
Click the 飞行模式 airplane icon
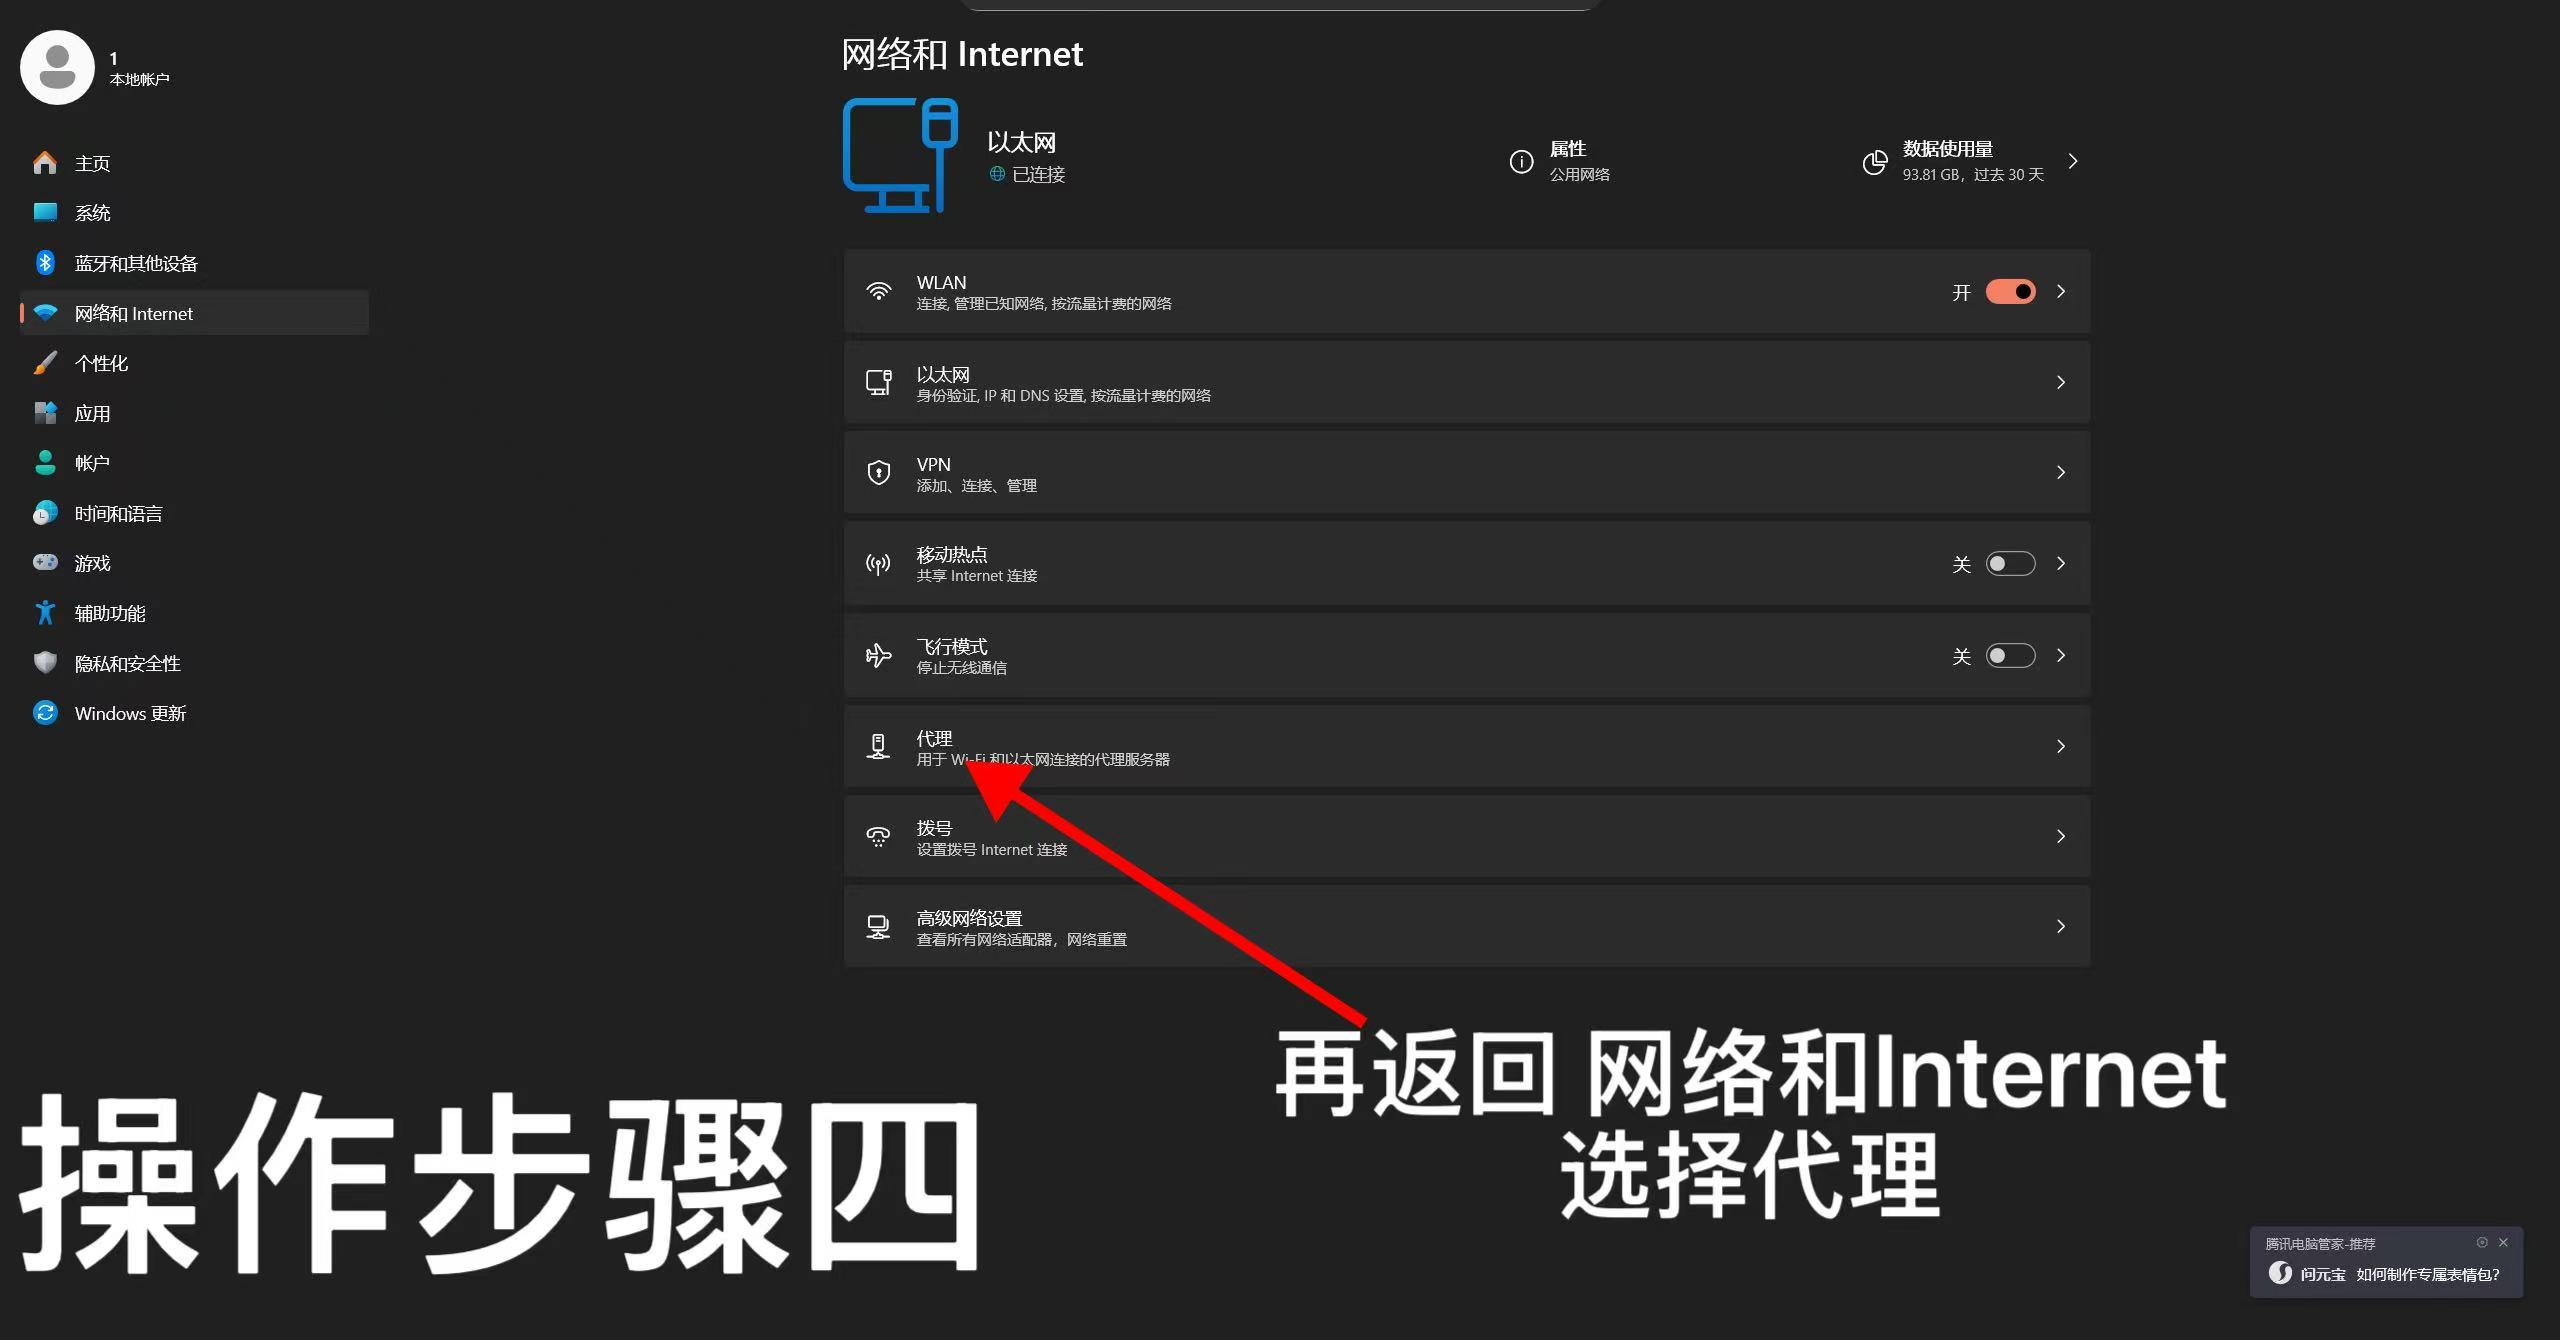pos(878,655)
